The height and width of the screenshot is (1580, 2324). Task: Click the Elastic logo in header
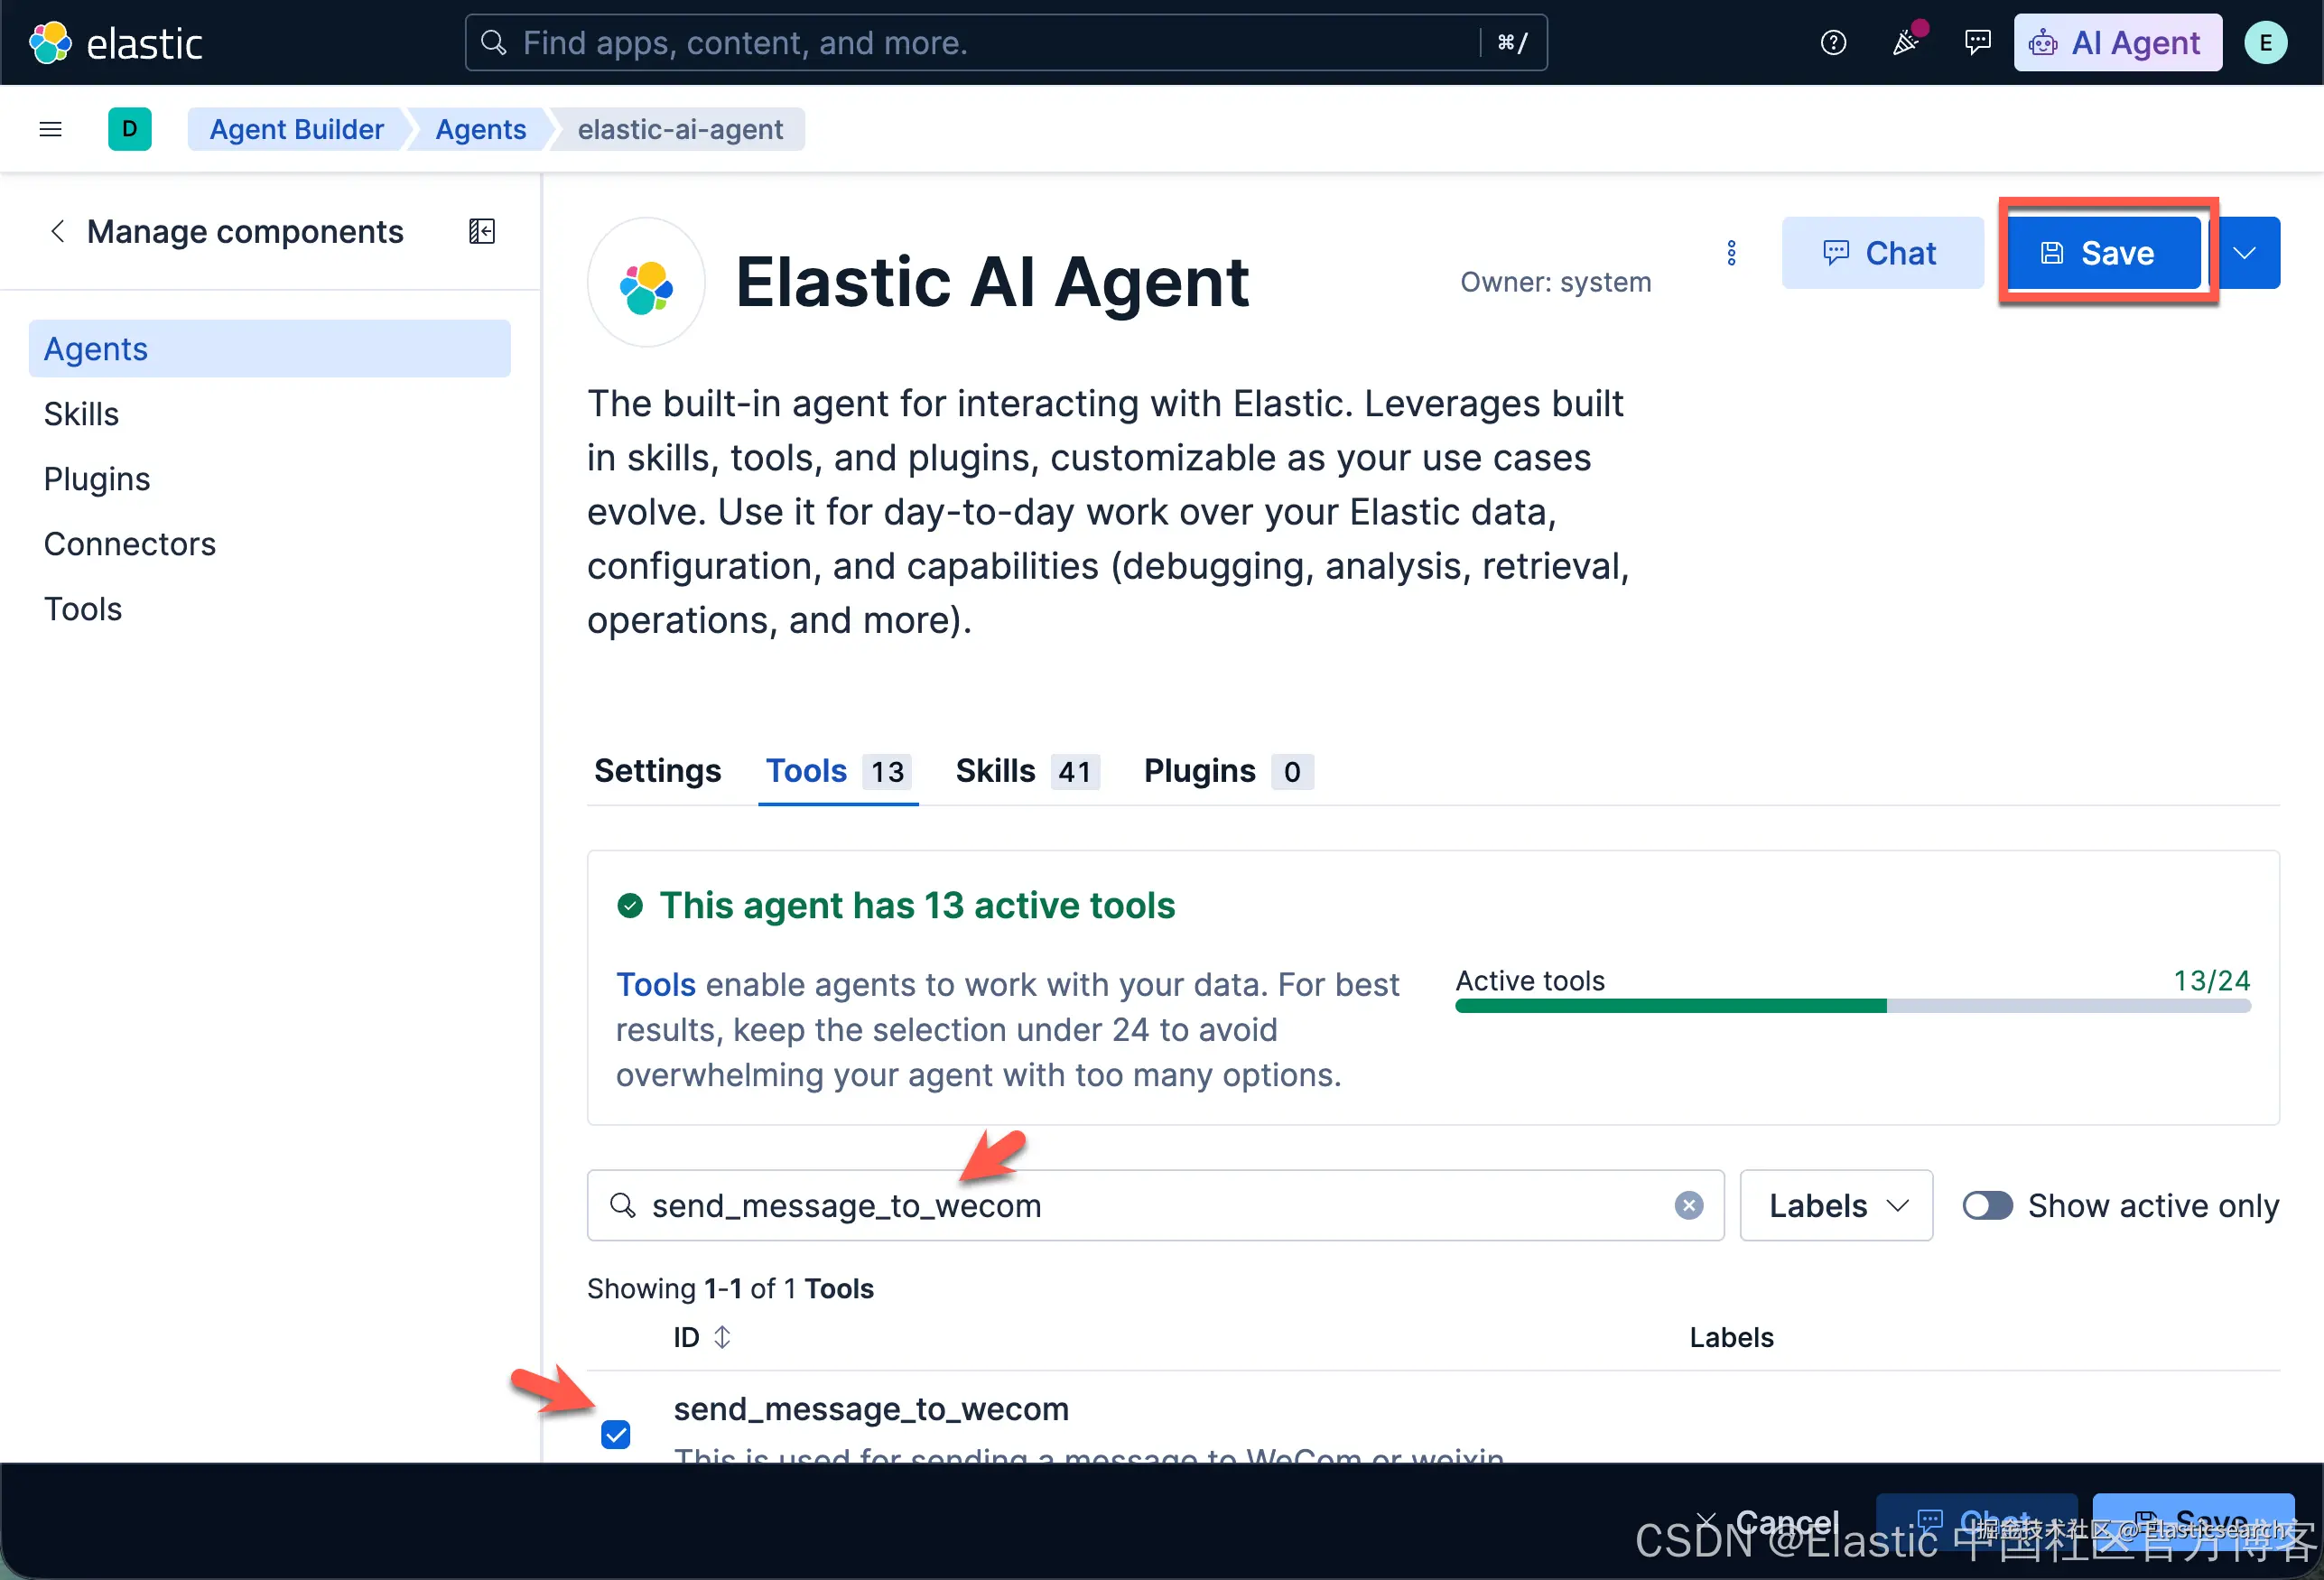(x=116, y=43)
